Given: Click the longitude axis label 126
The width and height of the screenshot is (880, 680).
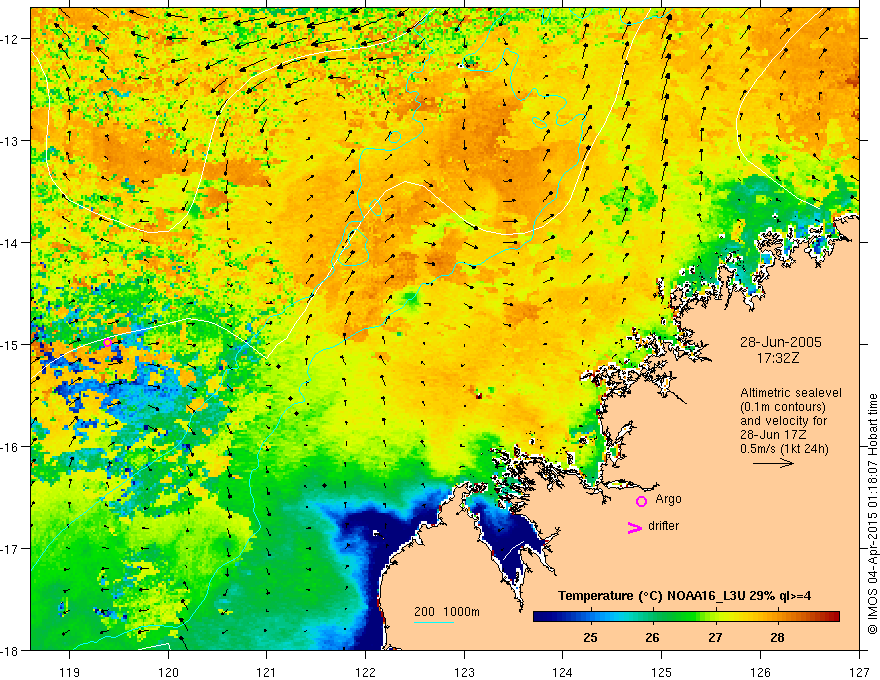Looking at the screenshot, I should [x=761, y=672].
